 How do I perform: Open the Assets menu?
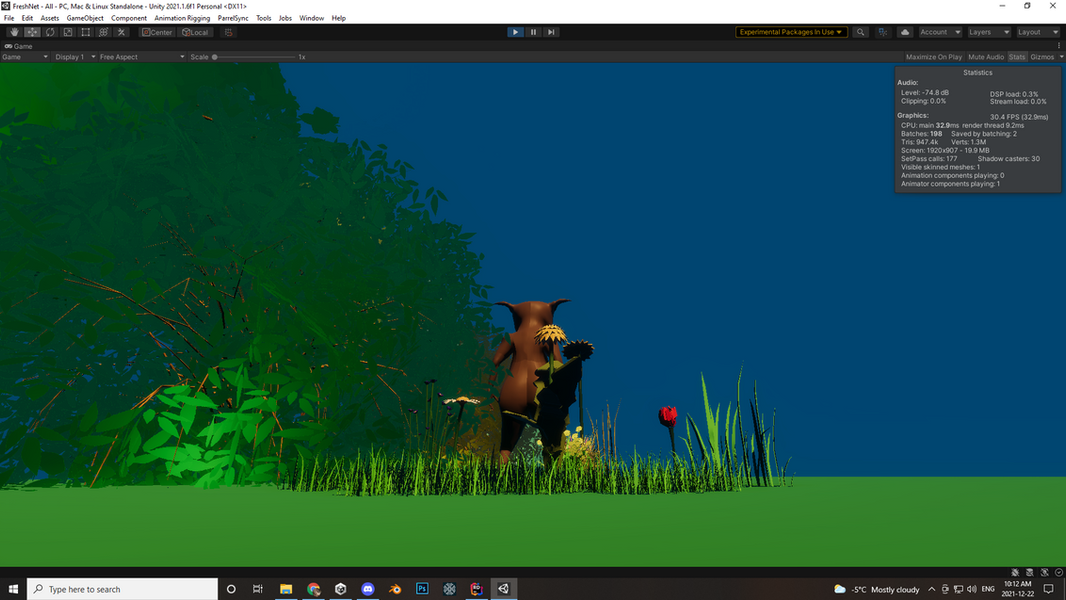click(50, 18)
